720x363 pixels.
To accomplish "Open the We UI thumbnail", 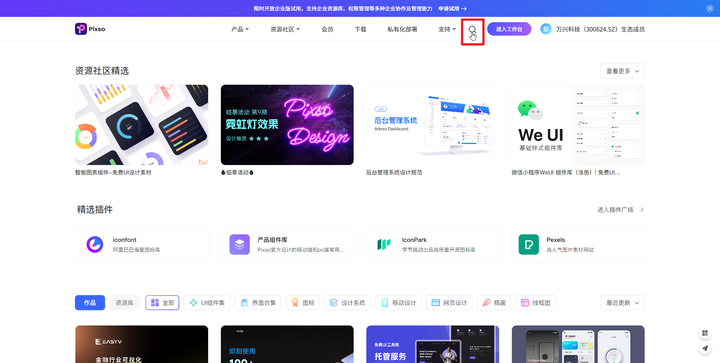I will [x=578, y=125].
